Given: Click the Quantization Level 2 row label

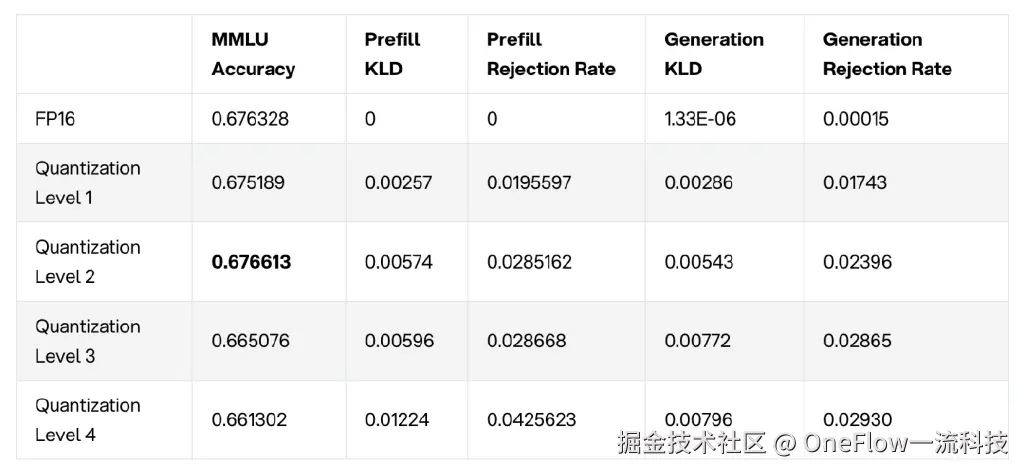Looking at the screenshot, I should coord(88,261).
